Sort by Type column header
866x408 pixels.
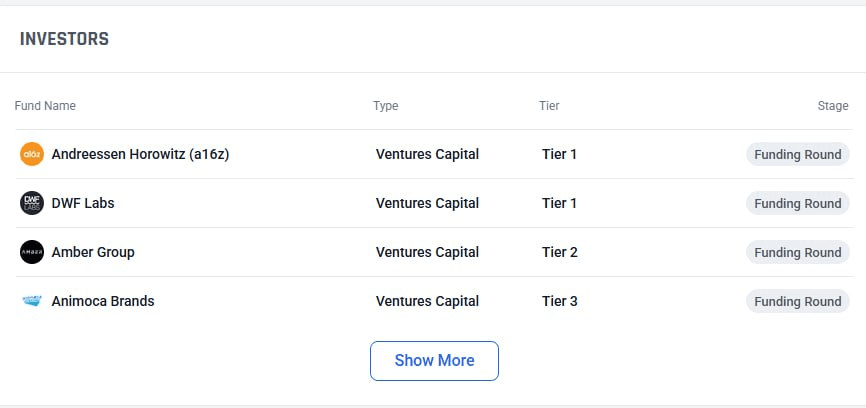click(x=386, y=105)
